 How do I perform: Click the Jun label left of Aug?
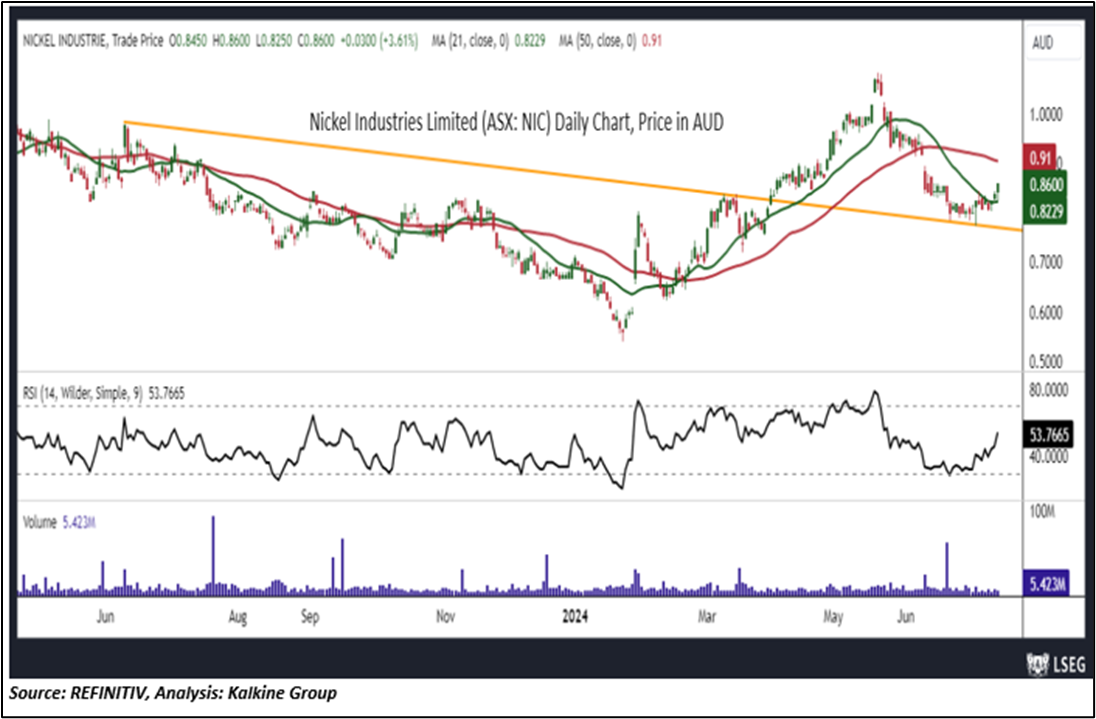tap(106, 617)
